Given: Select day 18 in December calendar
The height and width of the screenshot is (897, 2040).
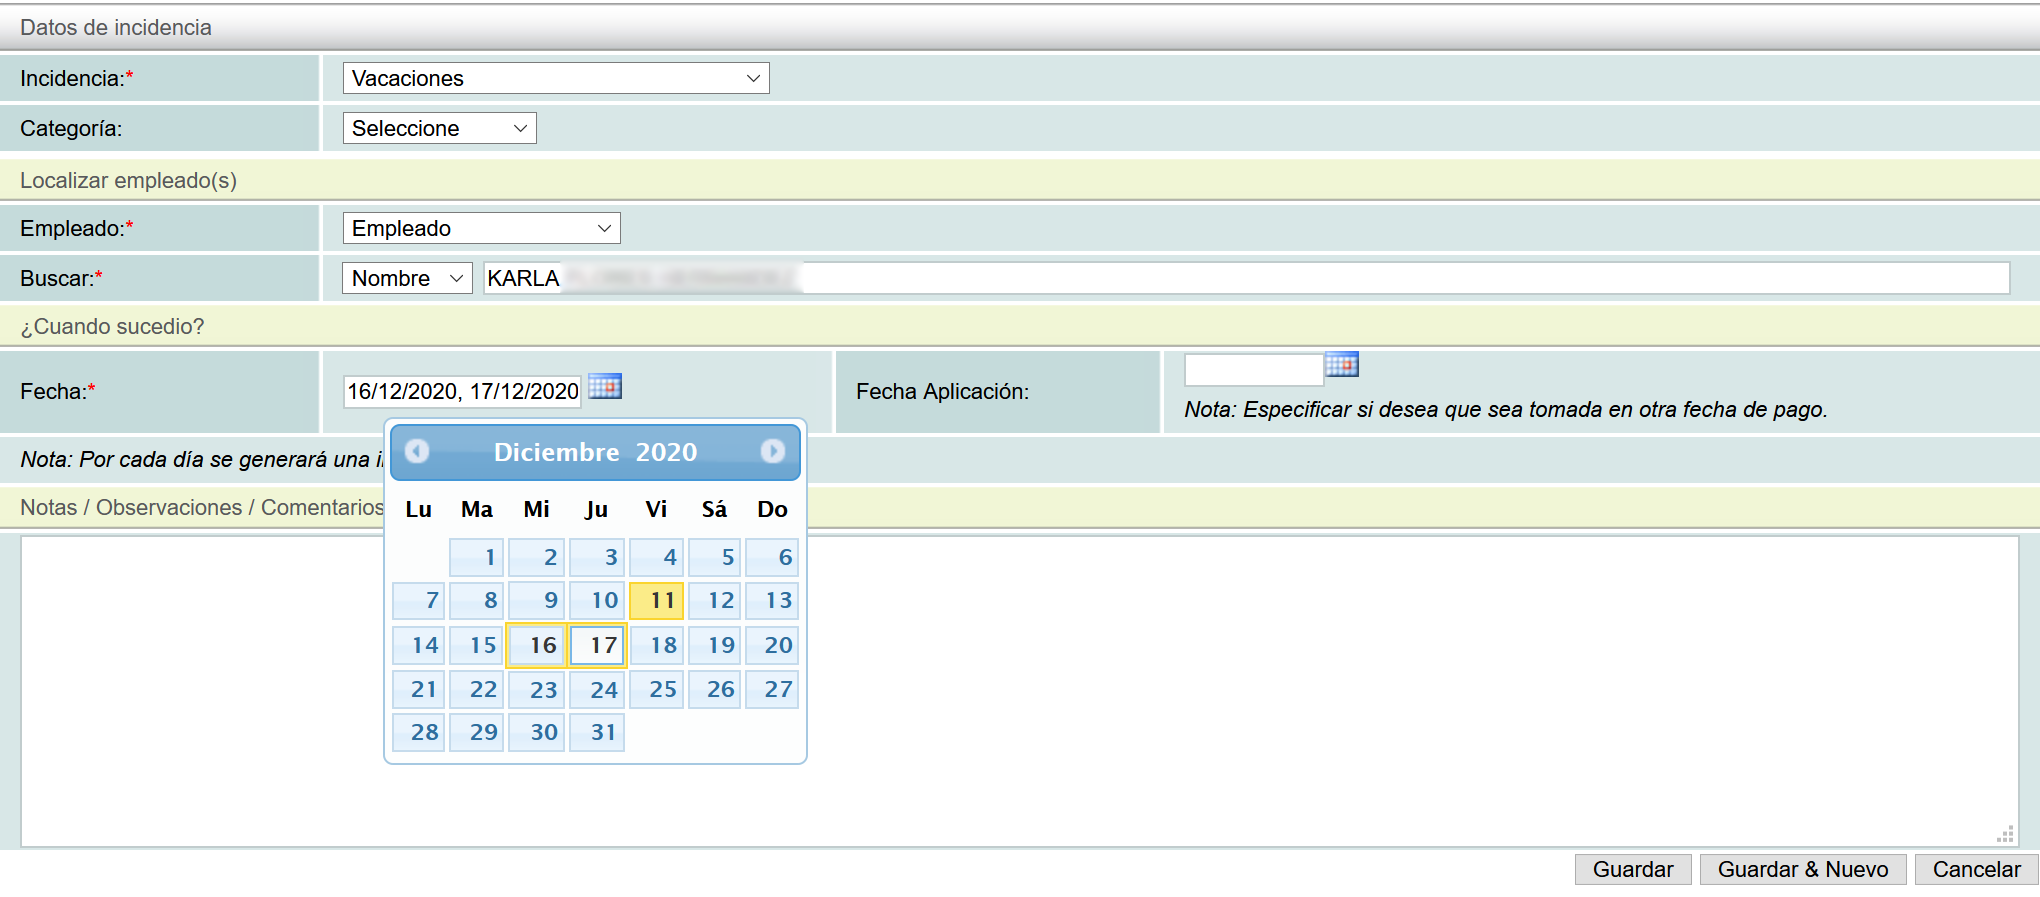Looking at the screenshot, I should [x=657, y=645].
